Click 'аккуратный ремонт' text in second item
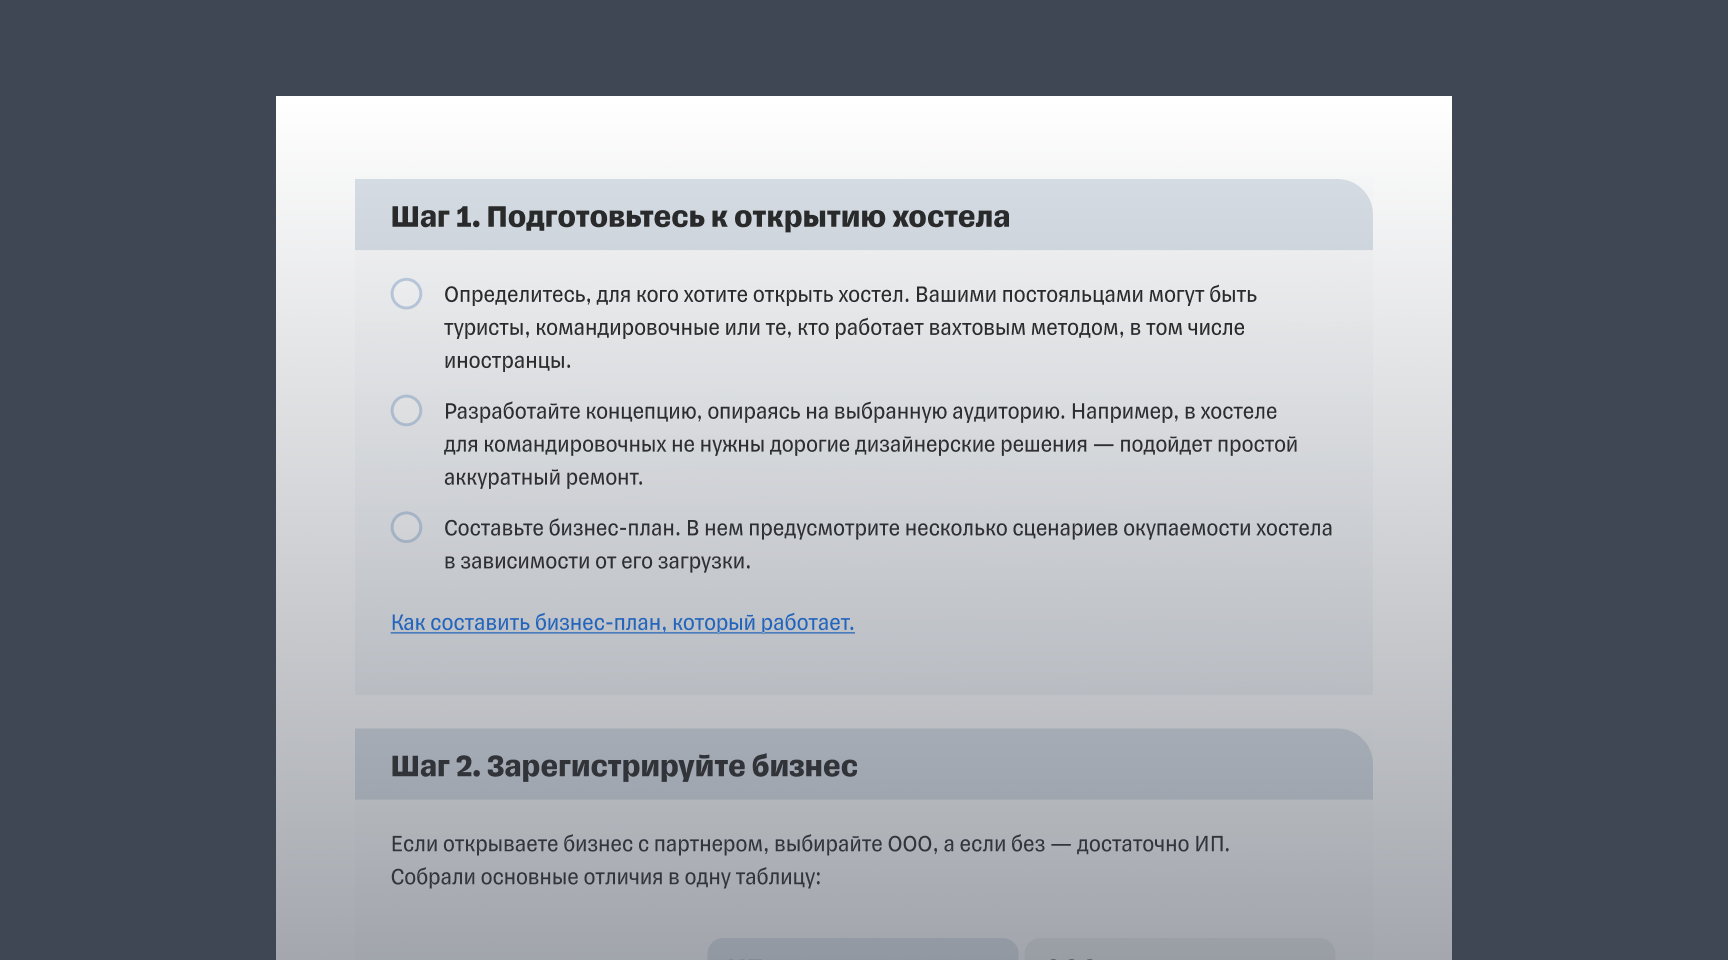The height and width of the screenshot is (960, 1728). (x=543, y=478)
